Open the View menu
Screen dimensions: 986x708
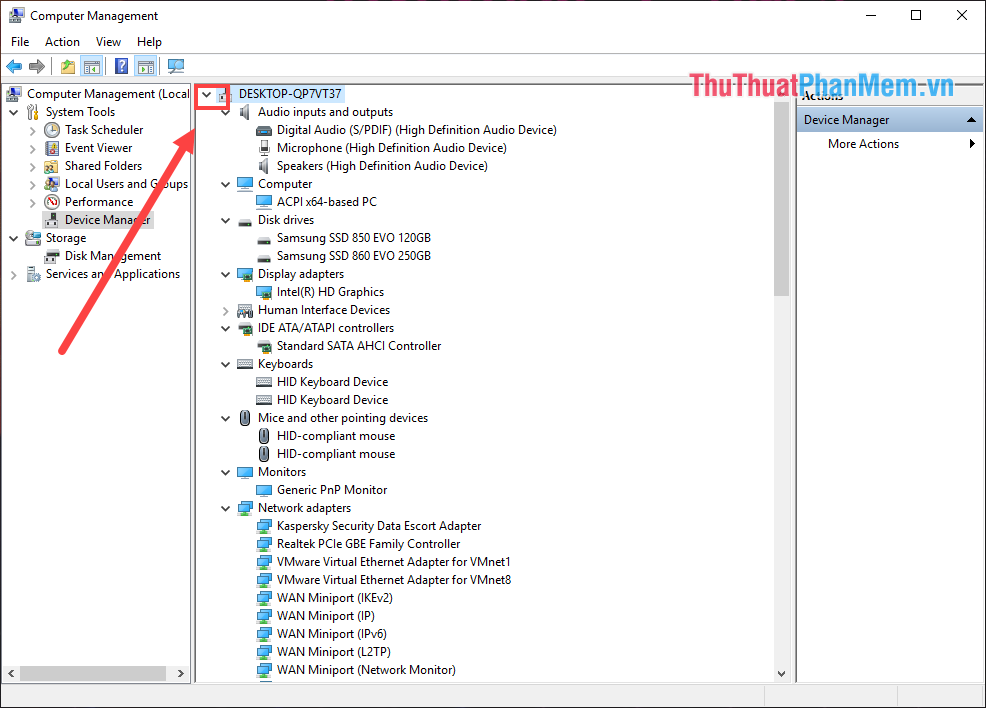pyautogui.click(x=108, y=41)
